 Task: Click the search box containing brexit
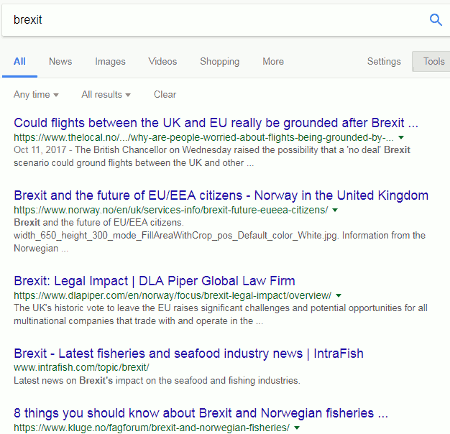pyautogui.click(x=213, y=20)
